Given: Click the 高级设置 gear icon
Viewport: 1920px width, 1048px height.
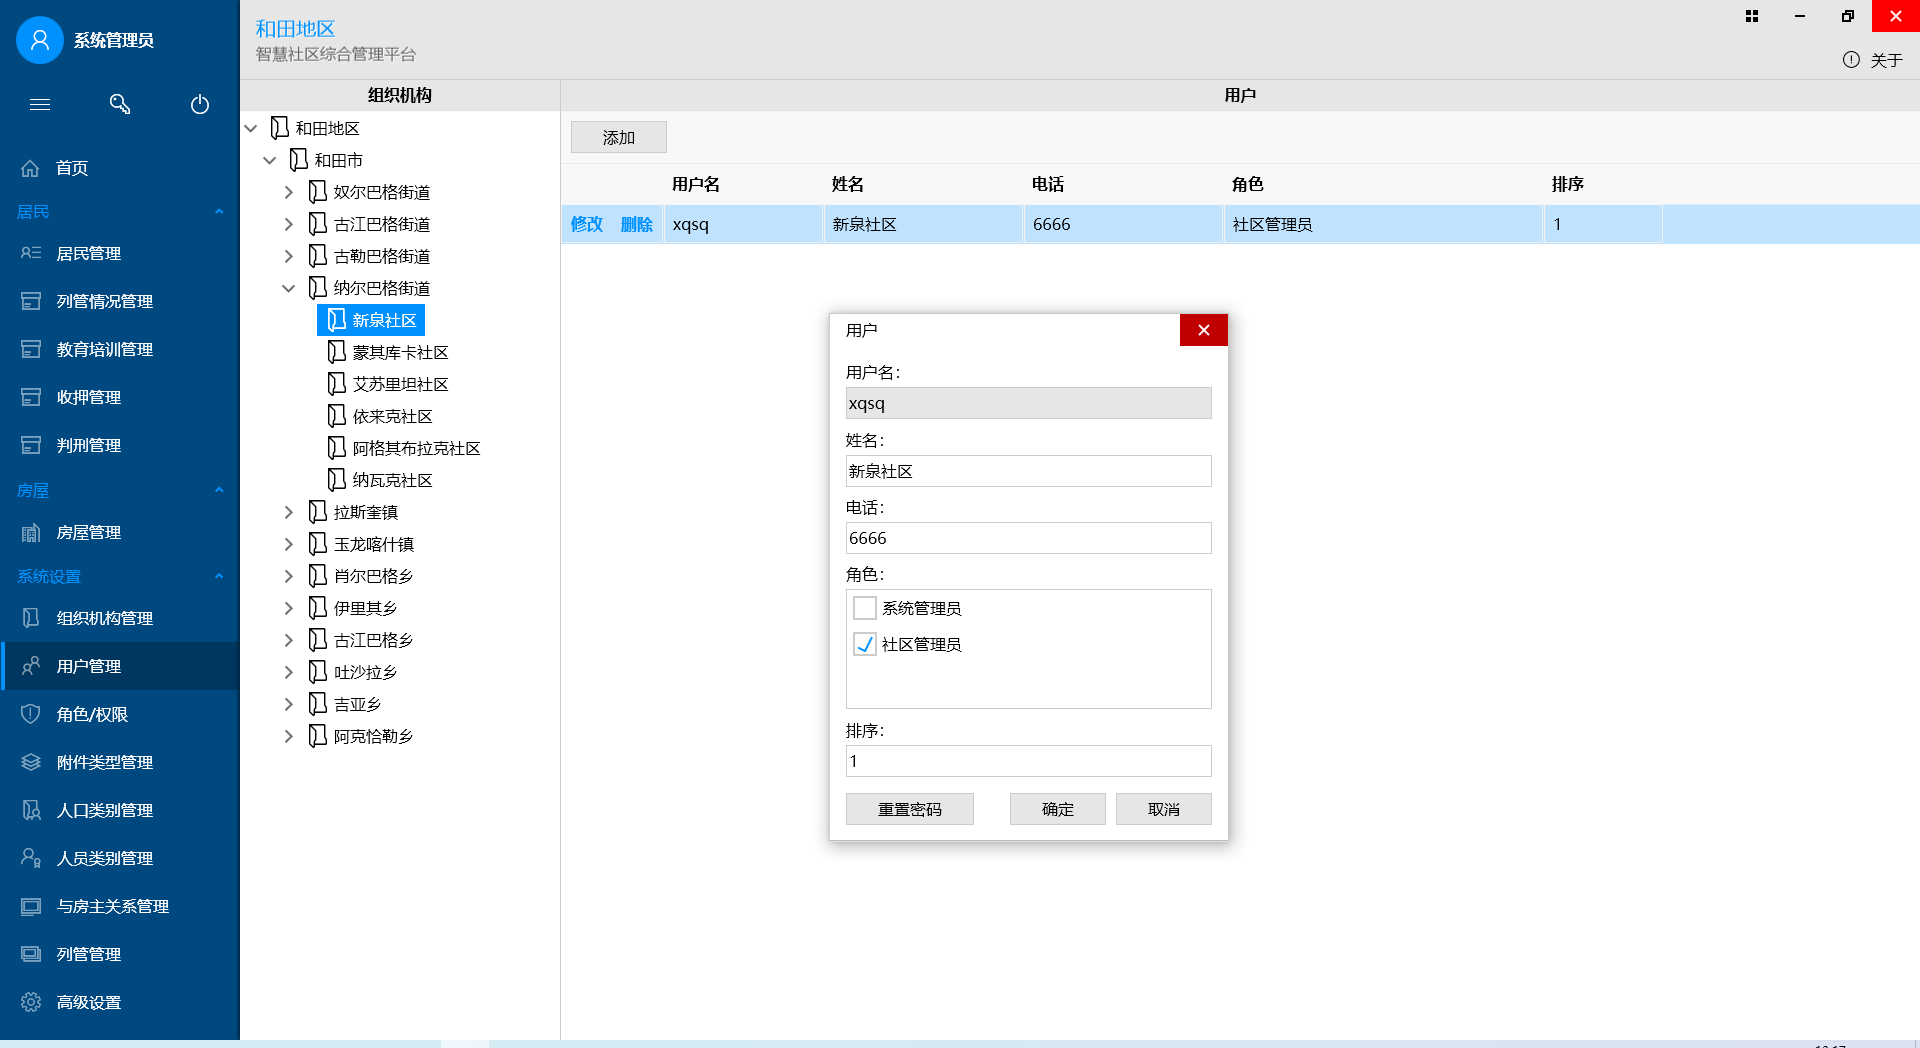Looking at the screenshot, I should pos(31,1002).
